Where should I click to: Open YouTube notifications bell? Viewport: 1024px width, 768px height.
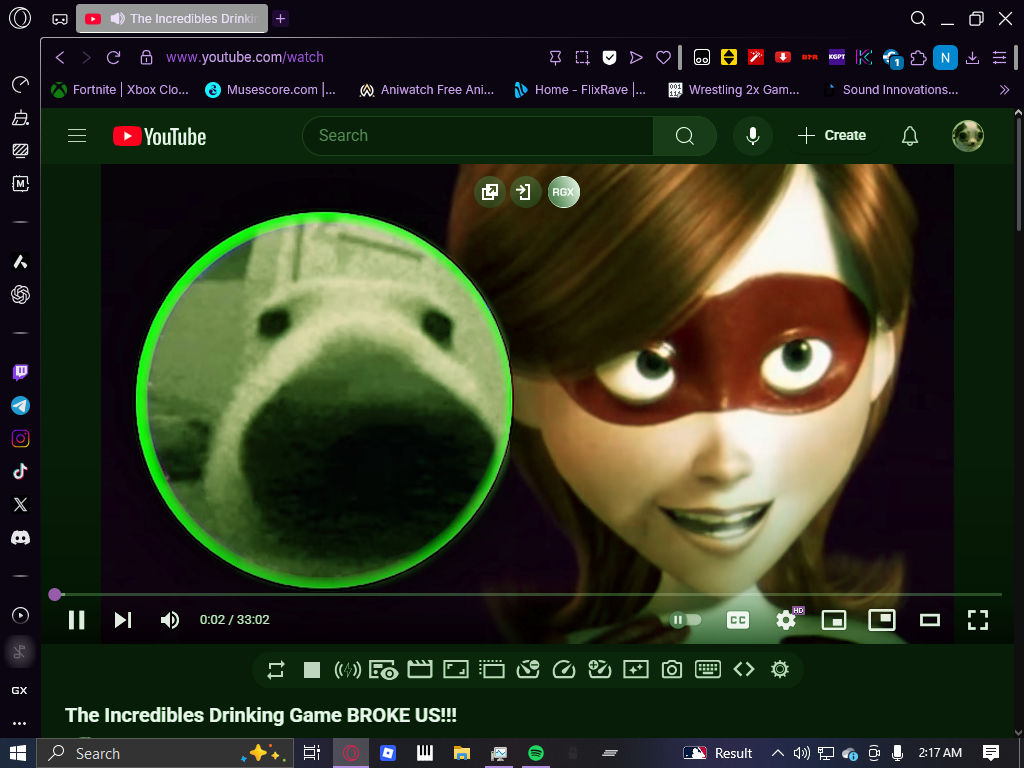point(910,136)
